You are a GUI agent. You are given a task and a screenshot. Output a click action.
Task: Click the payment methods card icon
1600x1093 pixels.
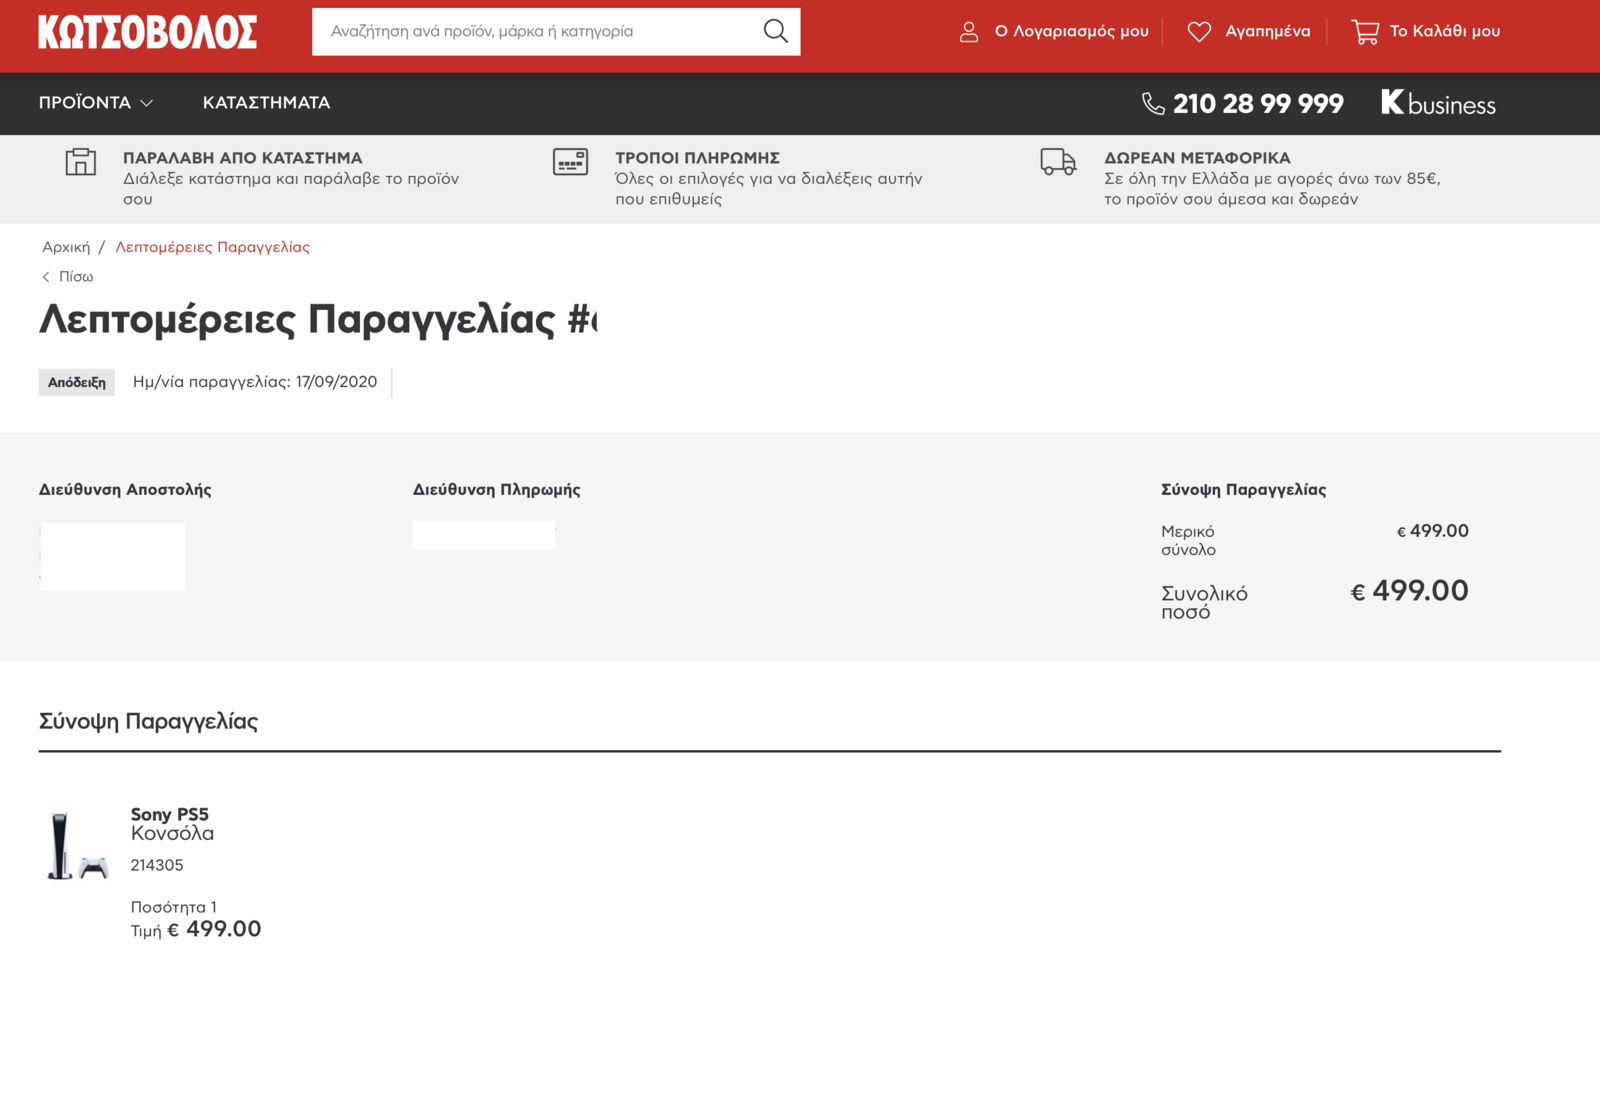(x=571, y=162)
